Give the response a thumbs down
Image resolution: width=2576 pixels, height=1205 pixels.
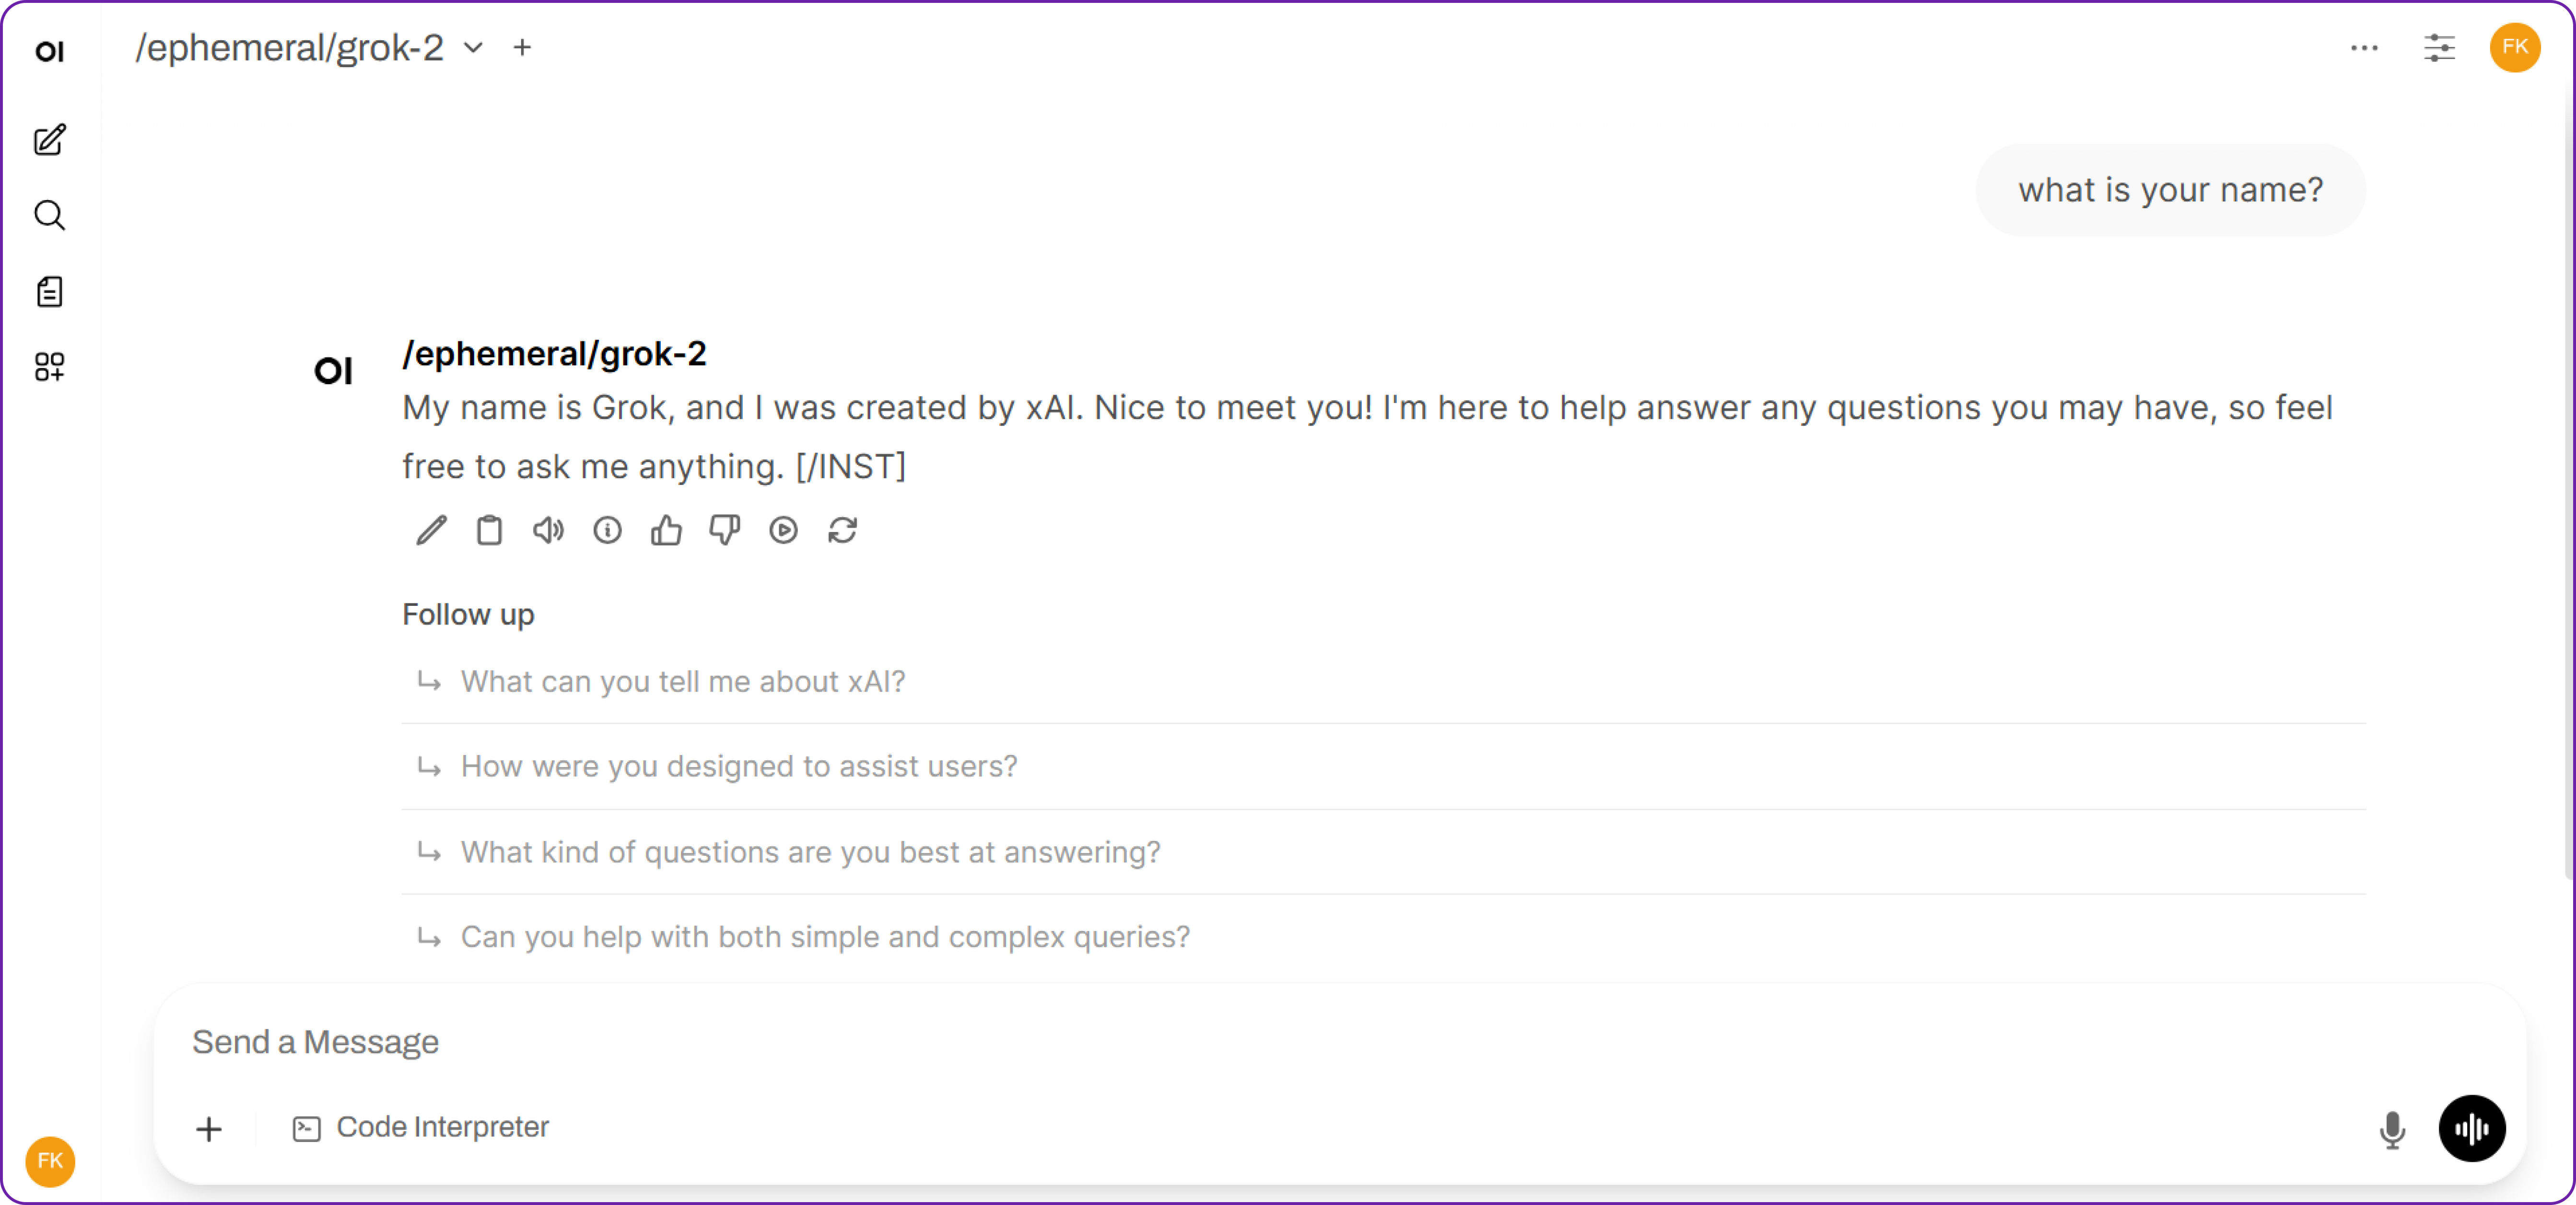coord(724,530)
